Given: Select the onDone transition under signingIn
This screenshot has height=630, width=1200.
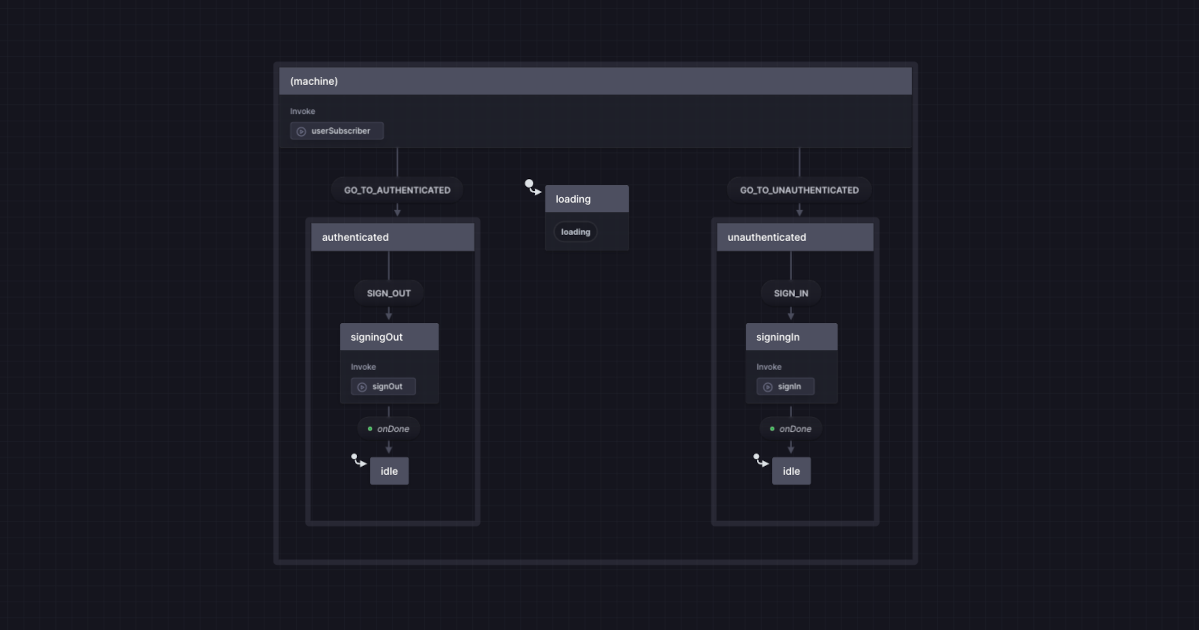Looking at the screenshot, I should pos(791,429).
